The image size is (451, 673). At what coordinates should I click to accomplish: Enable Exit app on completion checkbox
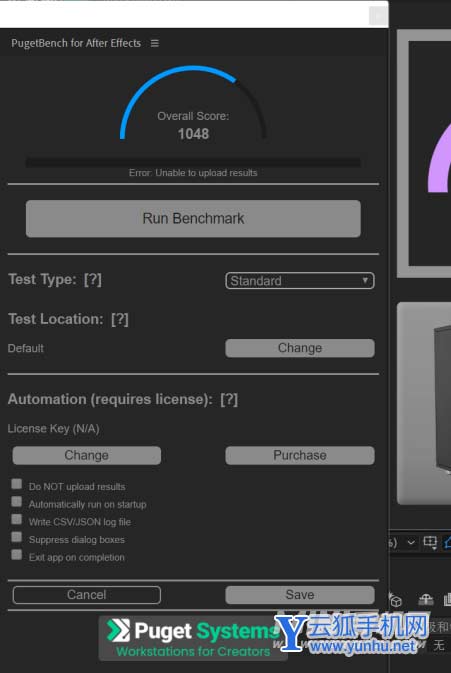[17, 555]
